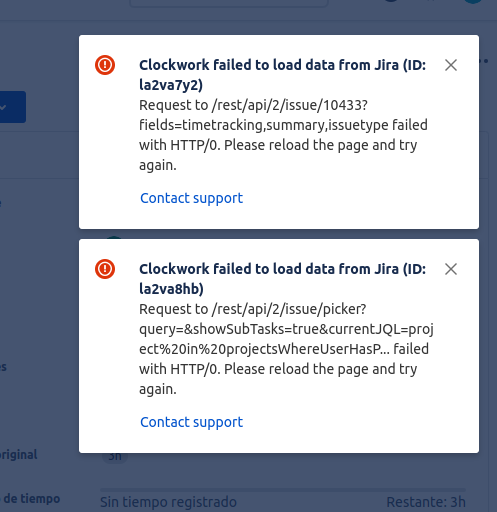This screenshot has height=512, width=497.
Task: Click the 'original' estimate field label
Action: (19, 455)
